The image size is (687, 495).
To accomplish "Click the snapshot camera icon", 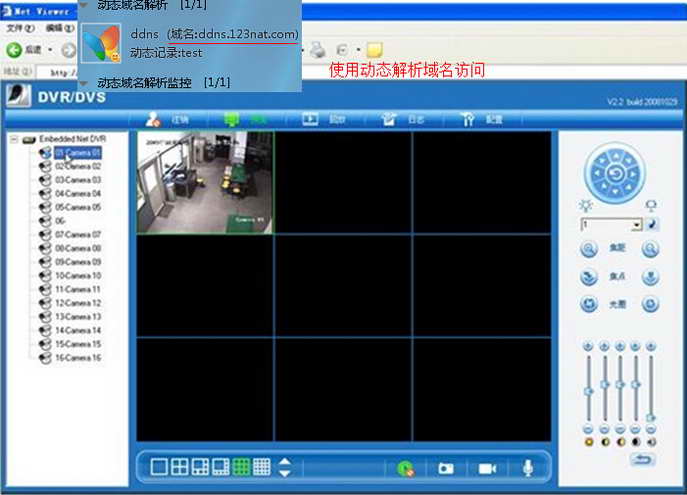I will point(445,468).
